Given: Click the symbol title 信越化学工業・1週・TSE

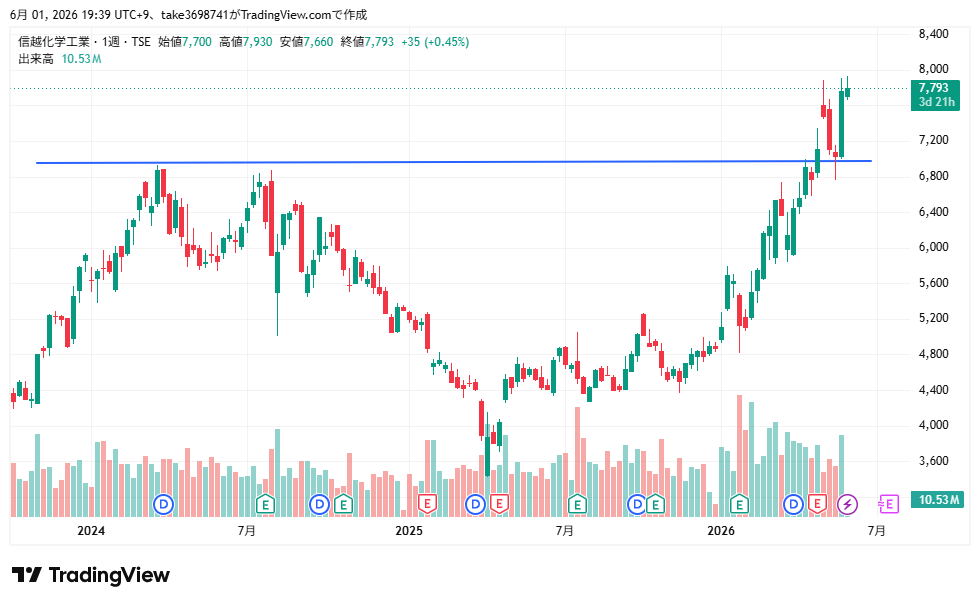Looking at the screenshot, I should [84, 42].
